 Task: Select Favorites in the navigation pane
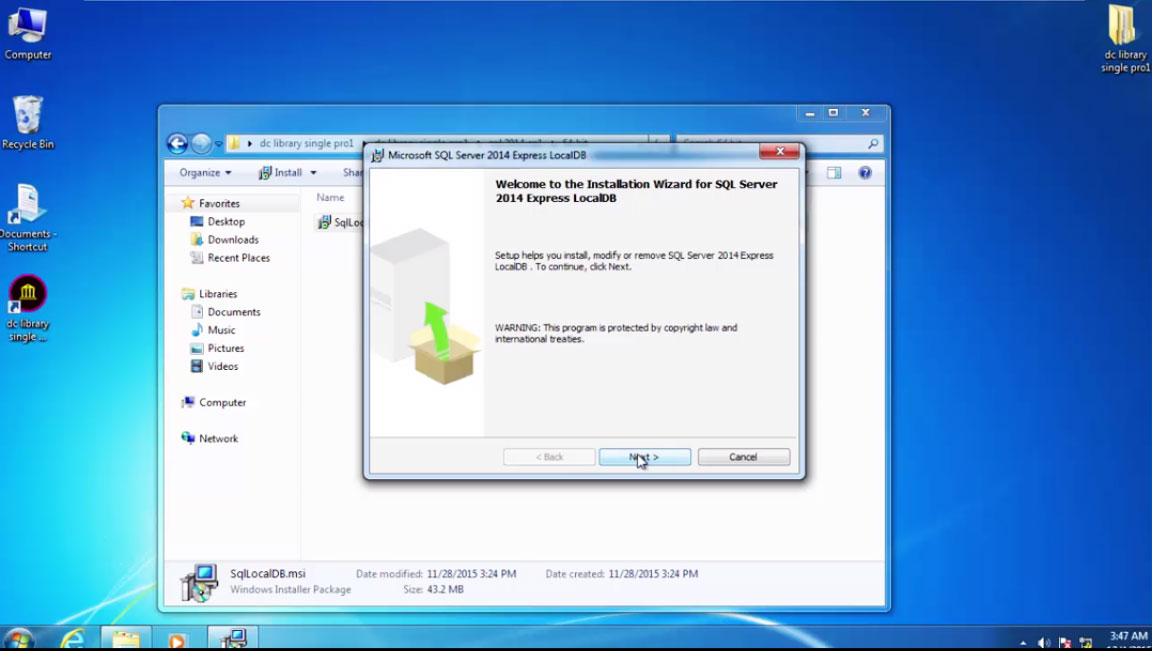coord(219,204)
